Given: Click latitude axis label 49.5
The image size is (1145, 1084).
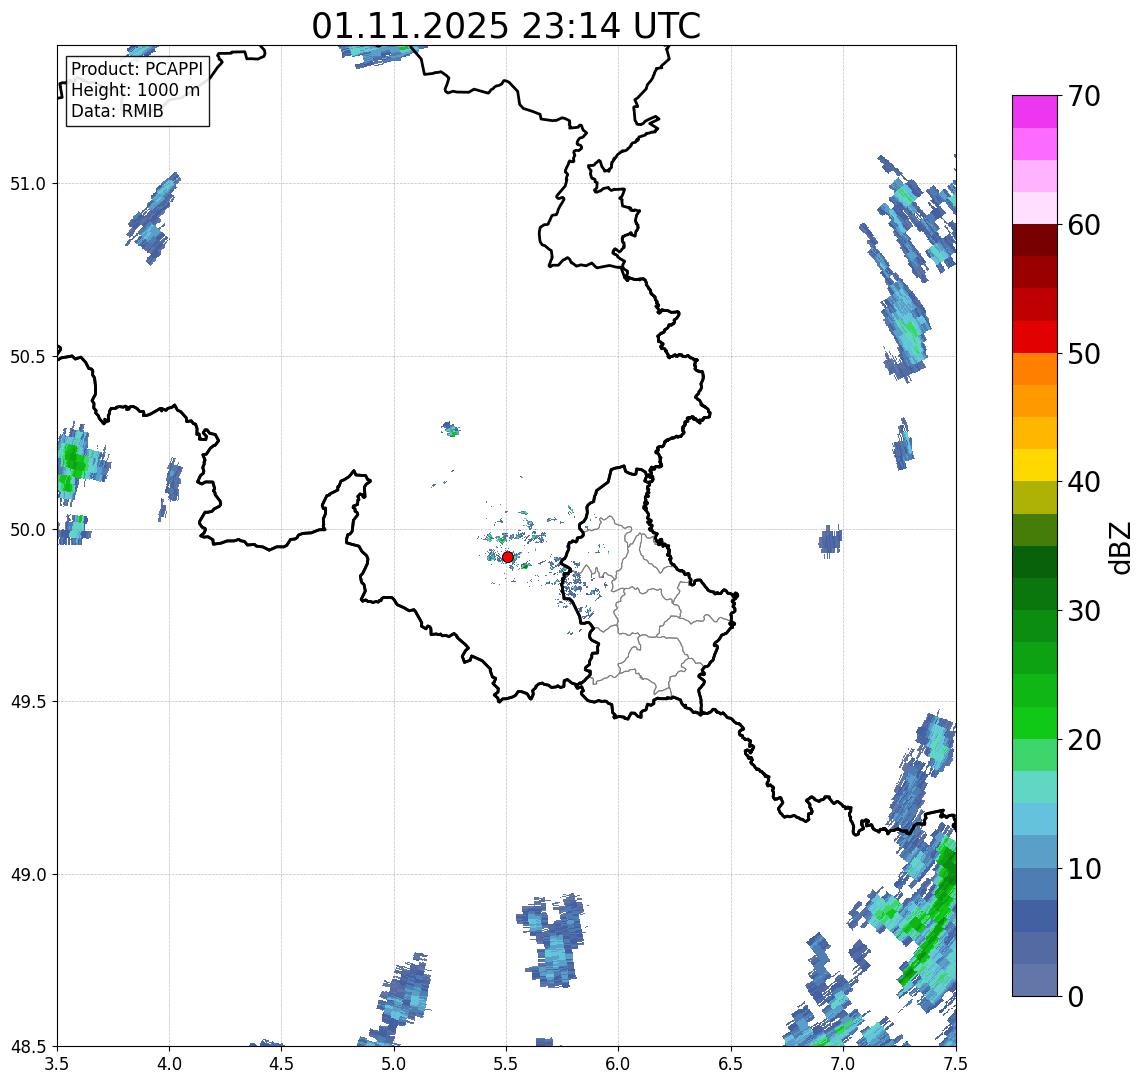Looking at the screenshot, I should [x=28, y=702].
